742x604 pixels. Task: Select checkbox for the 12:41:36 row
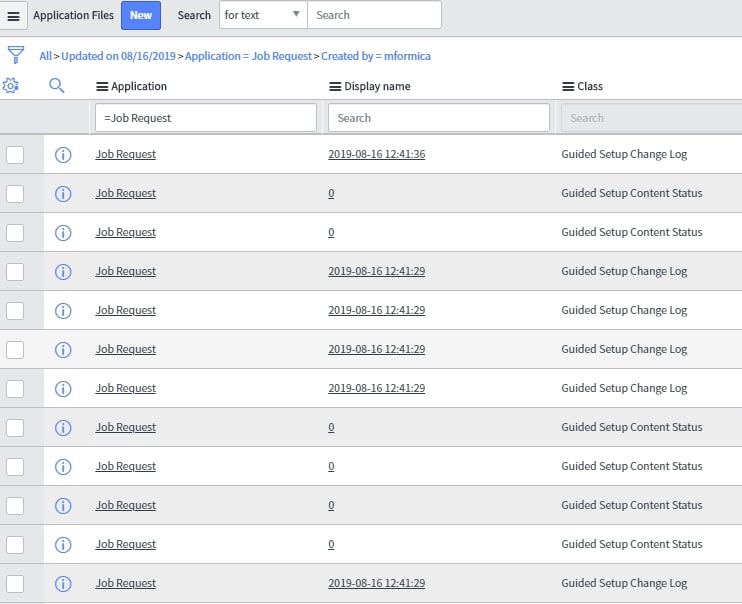[x=15, y=155]
